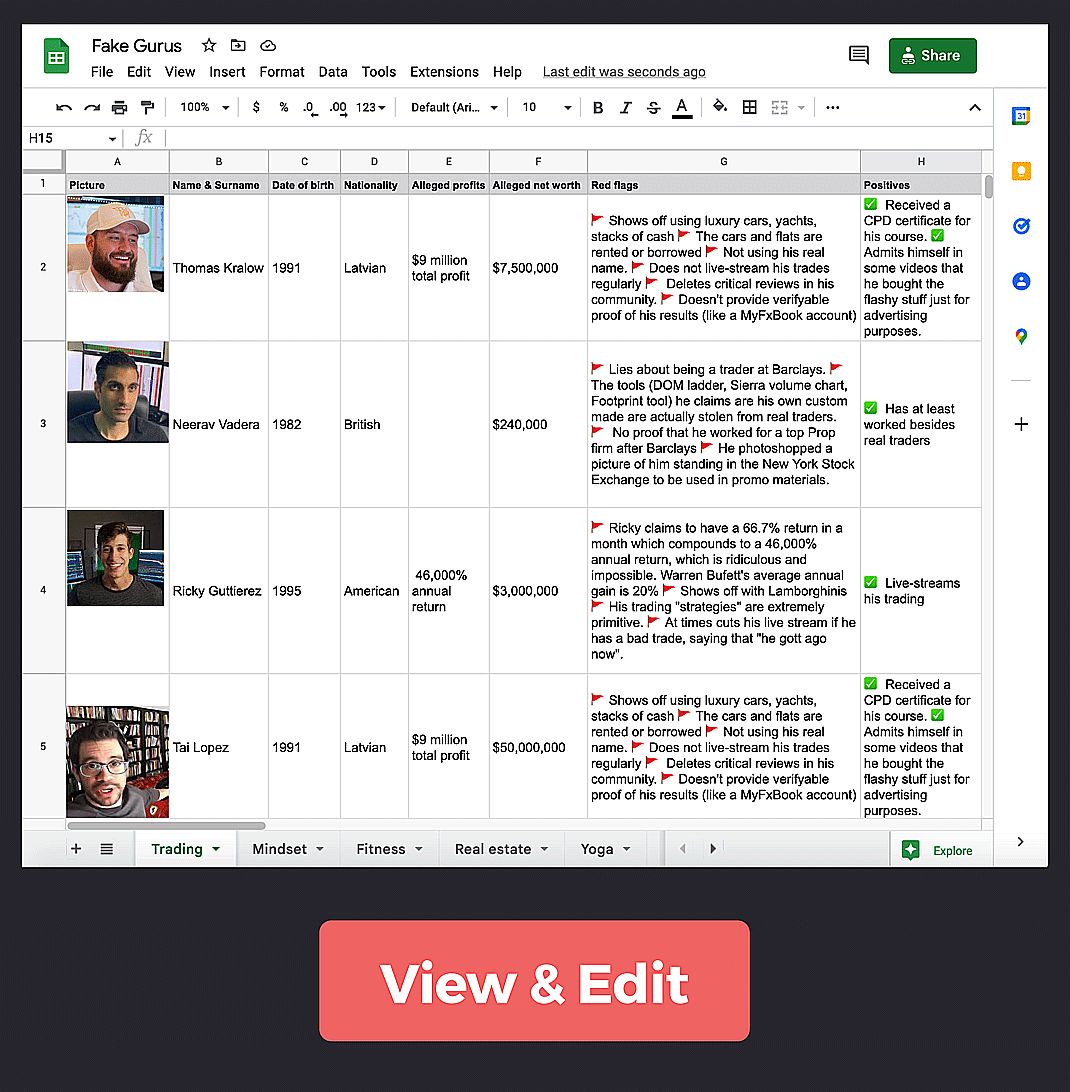1070x1092 pixels.
Task: Select the paint format tool
Action: 147,107
